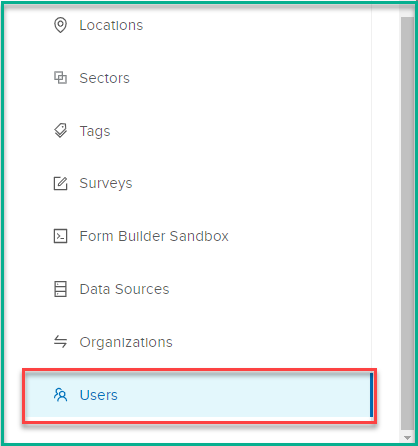Click the Organizations arrows icon
The height and width of the screenshot is (446, 418).
[60, 342]
